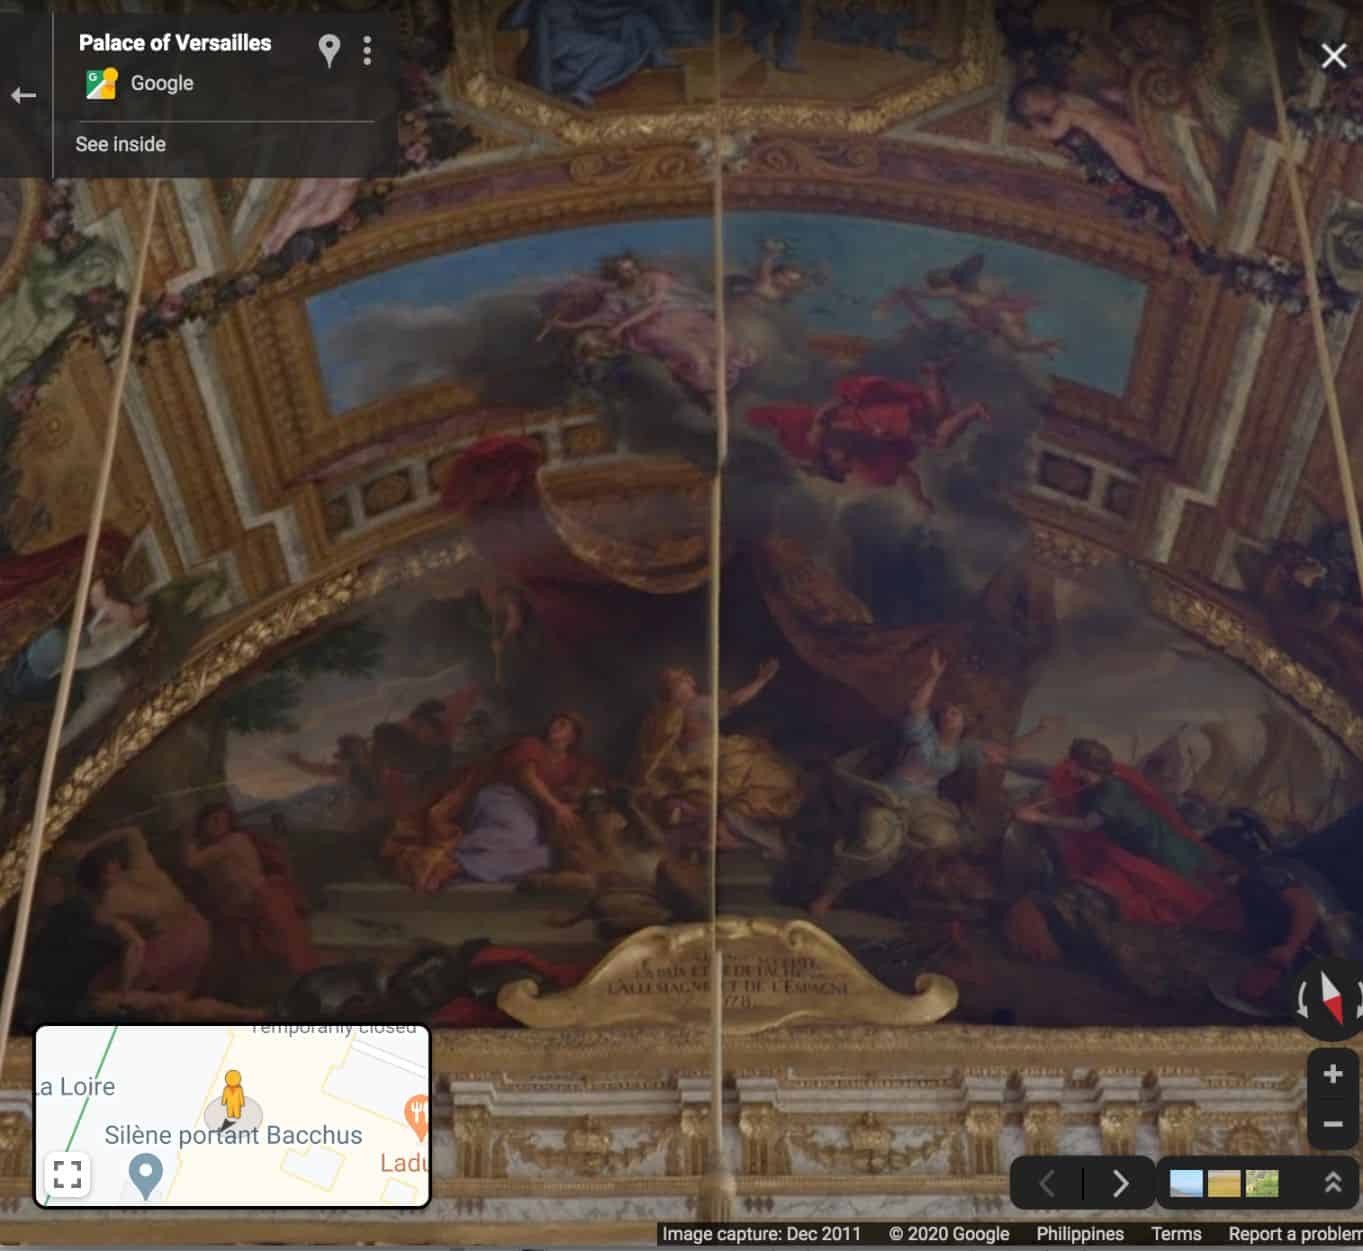
Task: Expand the minimap to fullscreen
Action: pos(67,1174)
